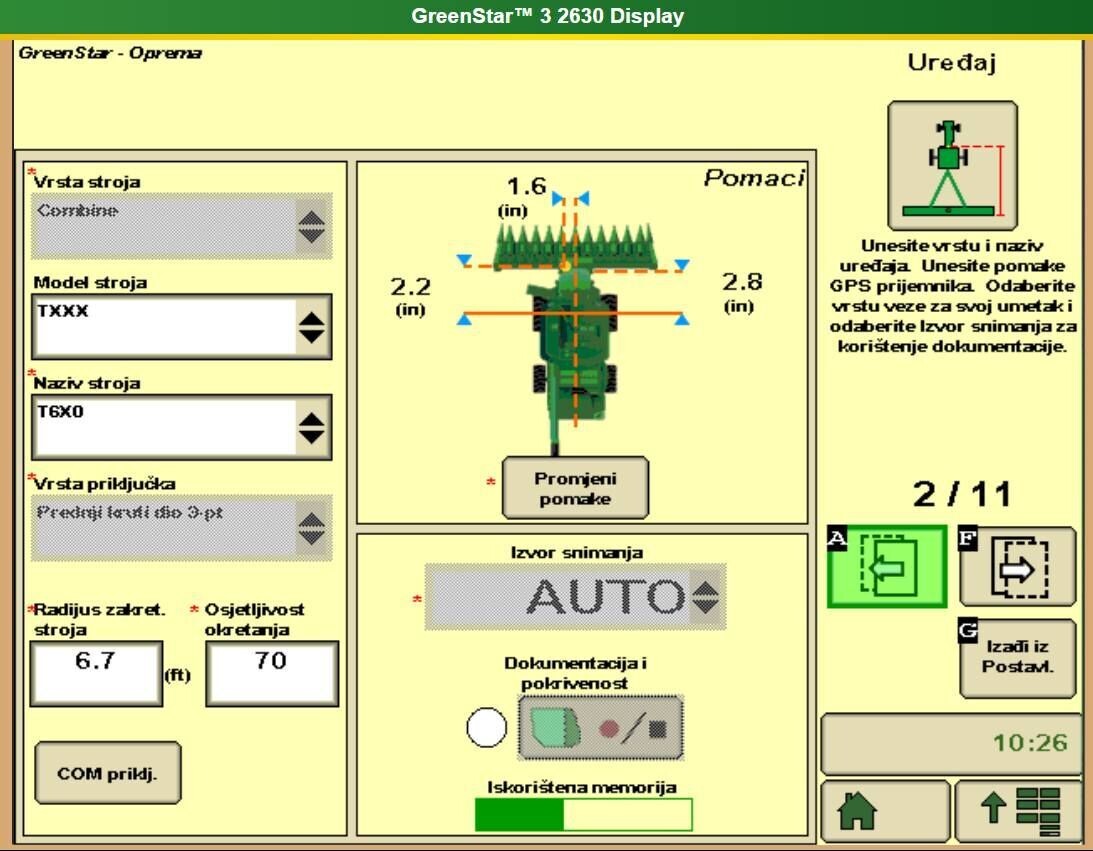Click the Uređaj title text
The width and height of the screenshot is (1093, 851).
tap(951, 63)
